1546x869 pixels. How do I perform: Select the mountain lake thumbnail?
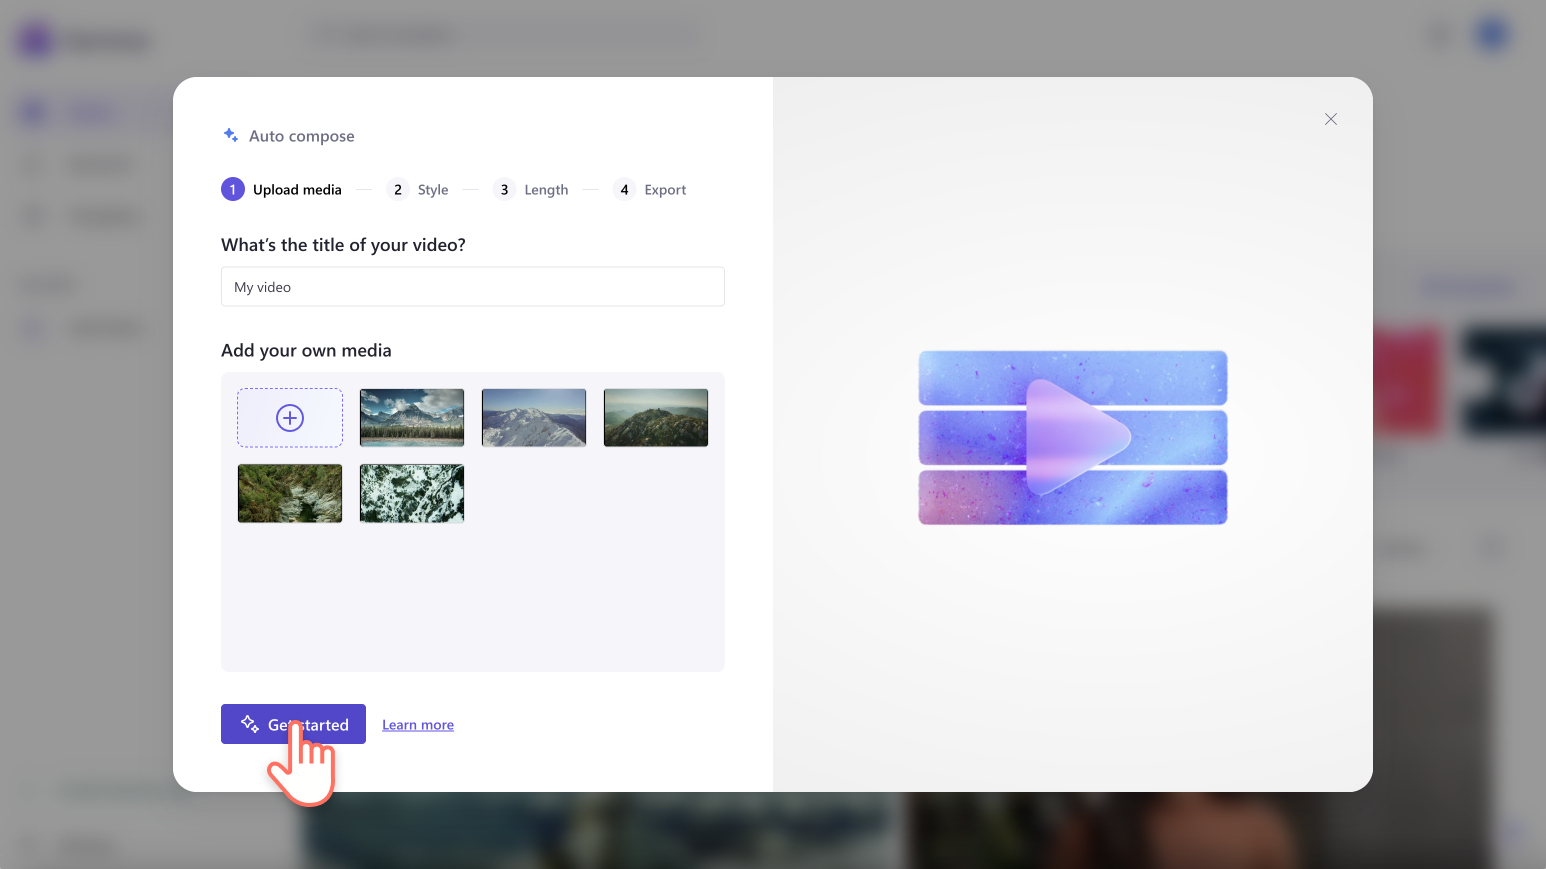[x=411, y=417]
